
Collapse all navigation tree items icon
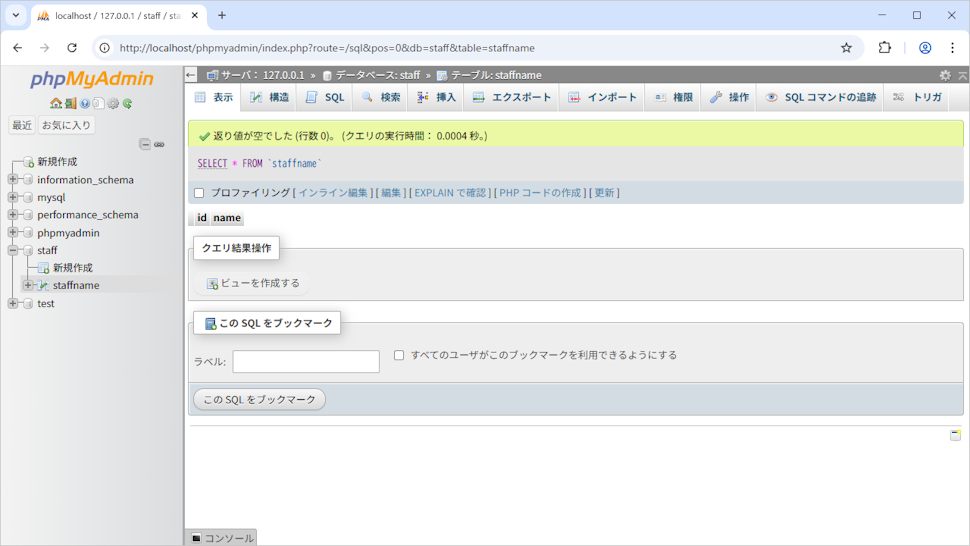coord(145,144)
